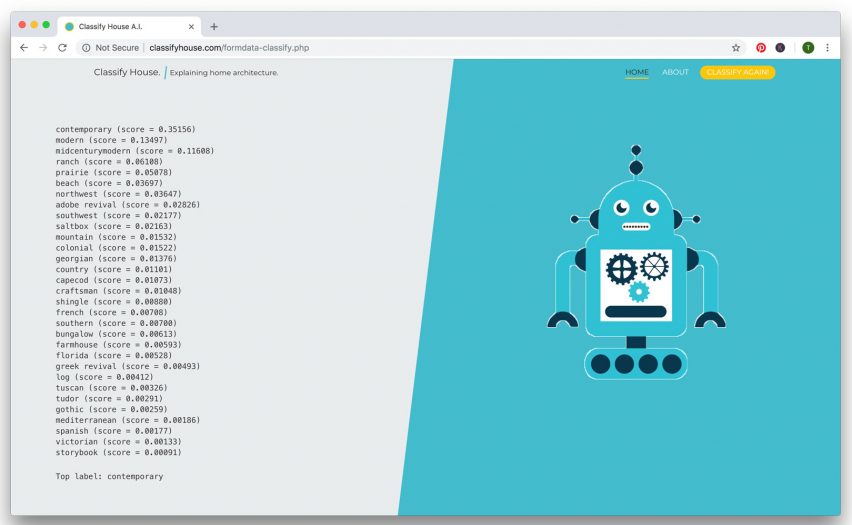The height and width of the screenshot is (525, 852).
Task: Click the Classify House. logo text
Action: pos(127,72)
